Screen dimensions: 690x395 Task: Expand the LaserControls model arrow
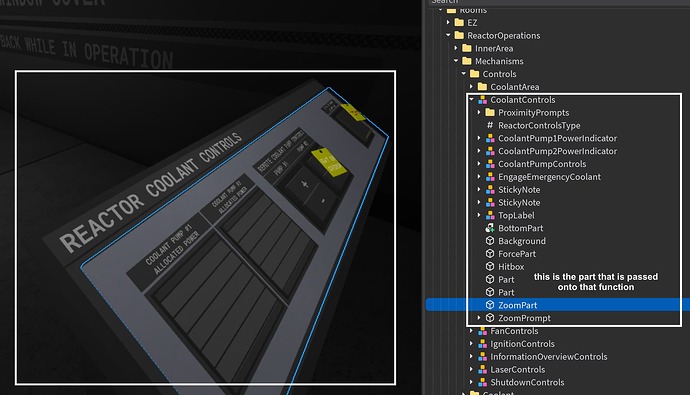point(471,369)
